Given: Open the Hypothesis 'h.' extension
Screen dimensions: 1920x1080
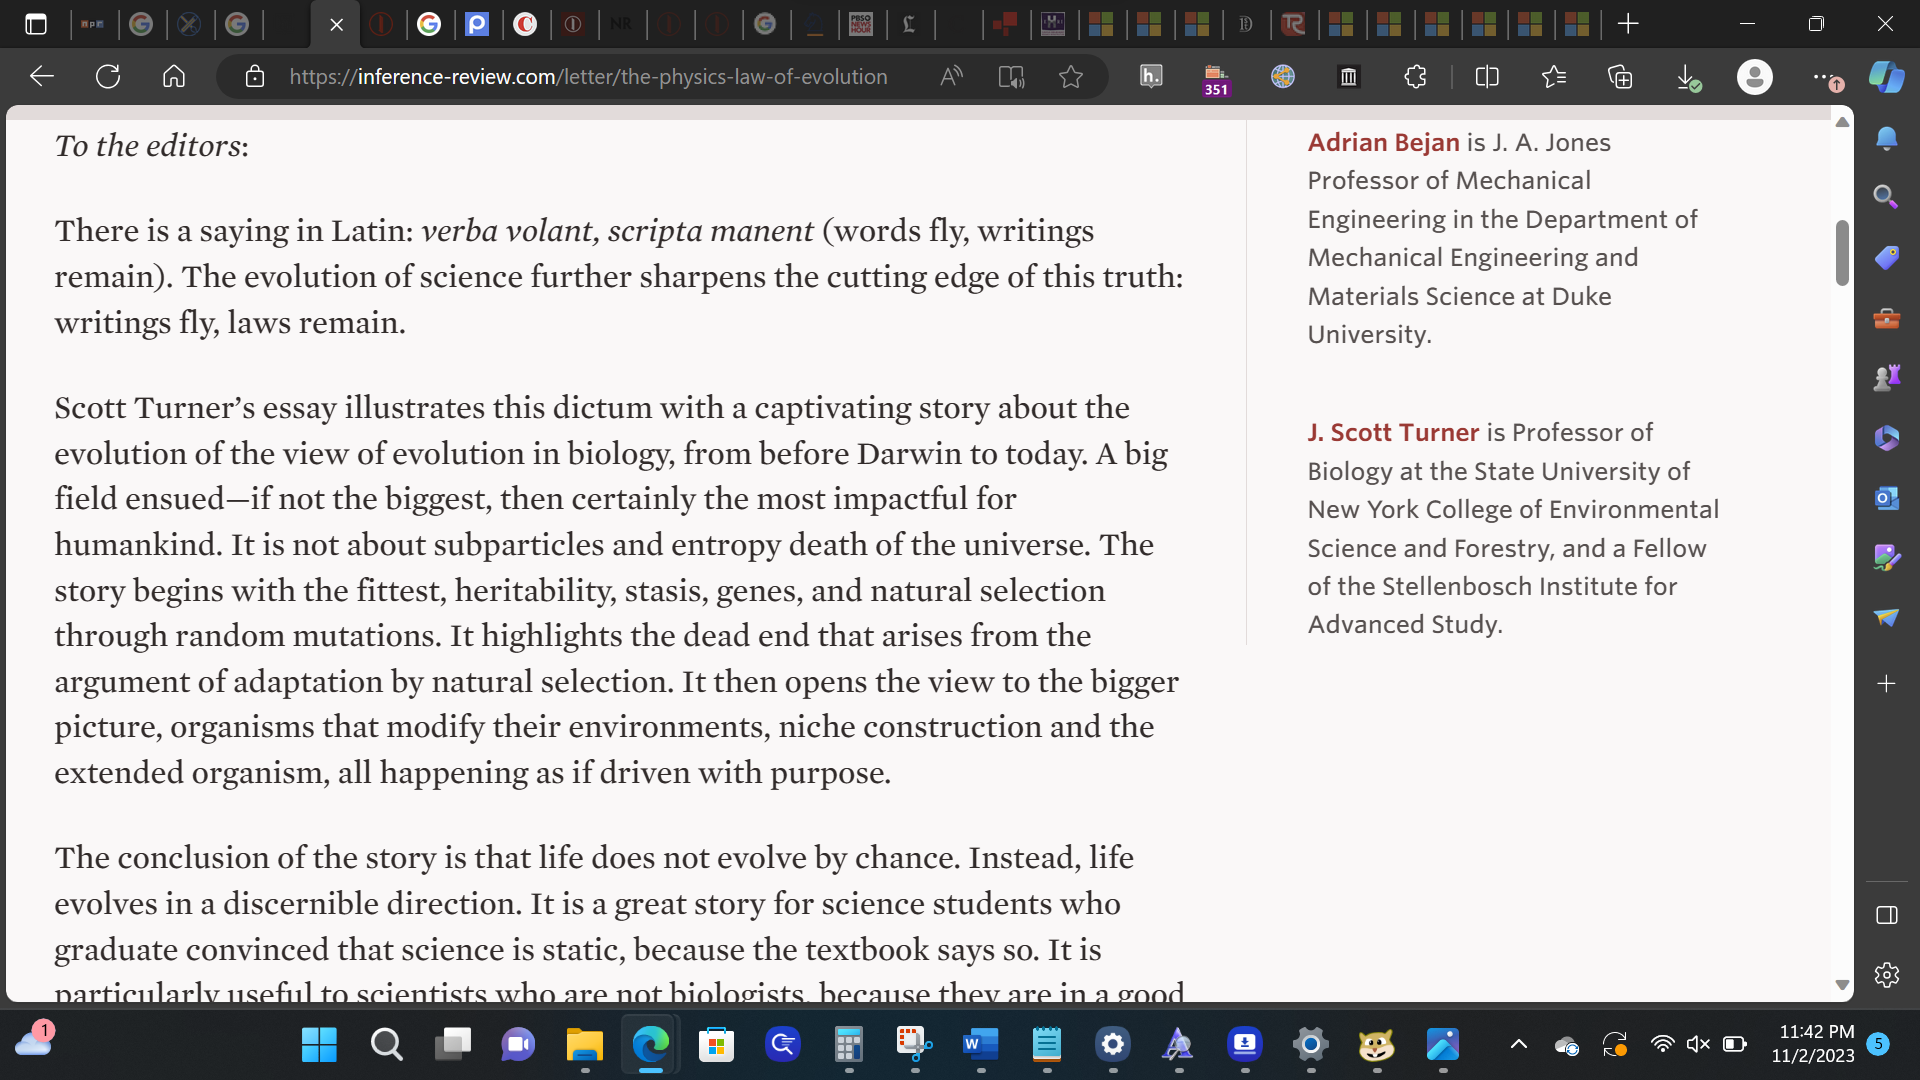Looking at the screenshot, I should pos(1151,76).
